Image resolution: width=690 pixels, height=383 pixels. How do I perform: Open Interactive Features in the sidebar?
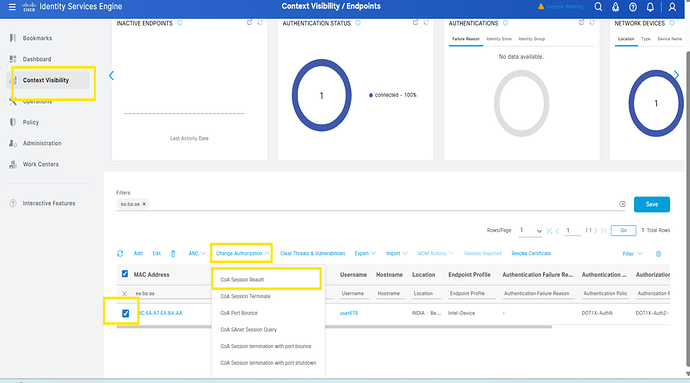(49, 203)
